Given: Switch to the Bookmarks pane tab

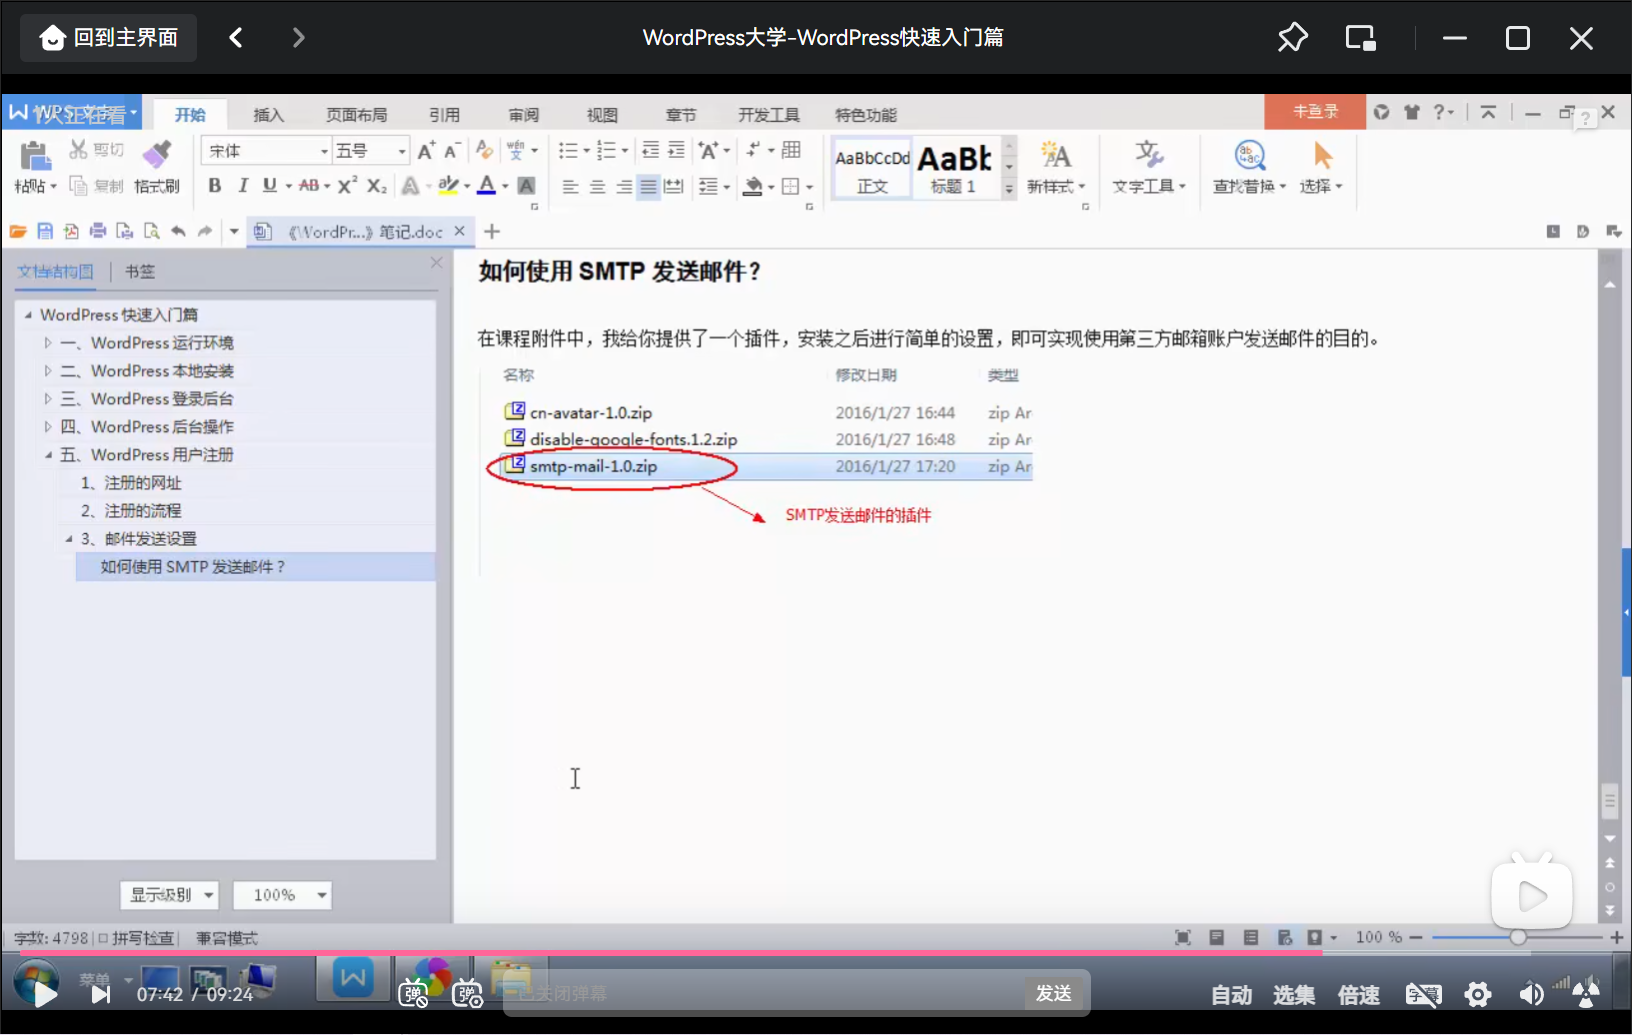Looking at the screenshot, I should tap(140, 271).
